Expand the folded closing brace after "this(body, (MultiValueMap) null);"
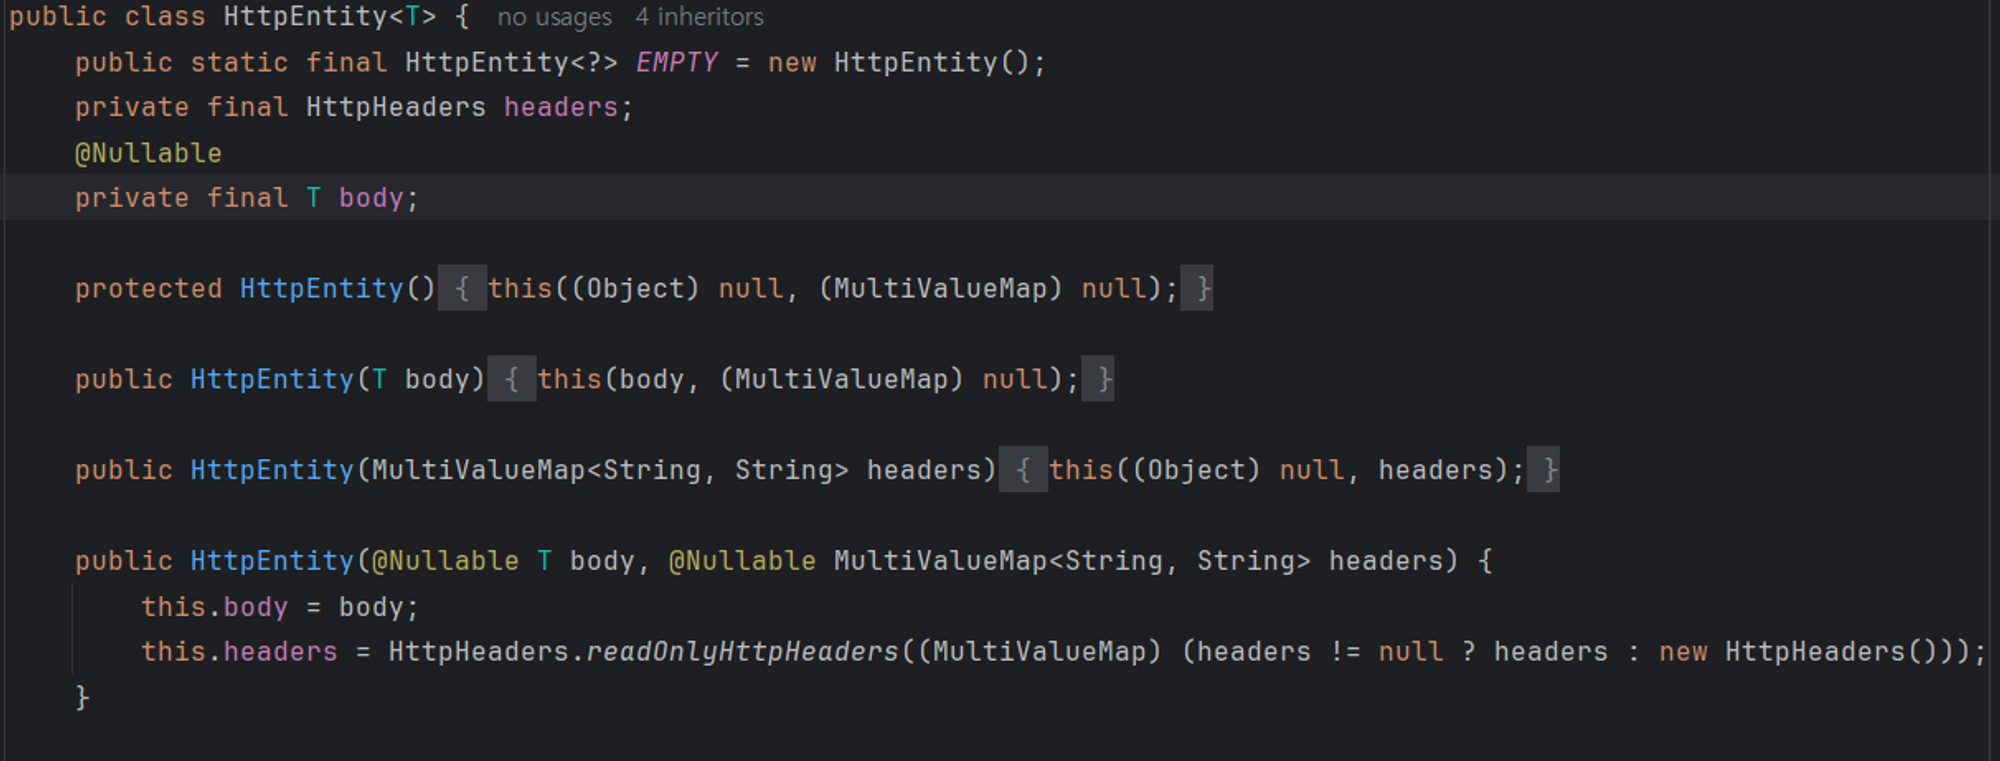 (1098, 379)
